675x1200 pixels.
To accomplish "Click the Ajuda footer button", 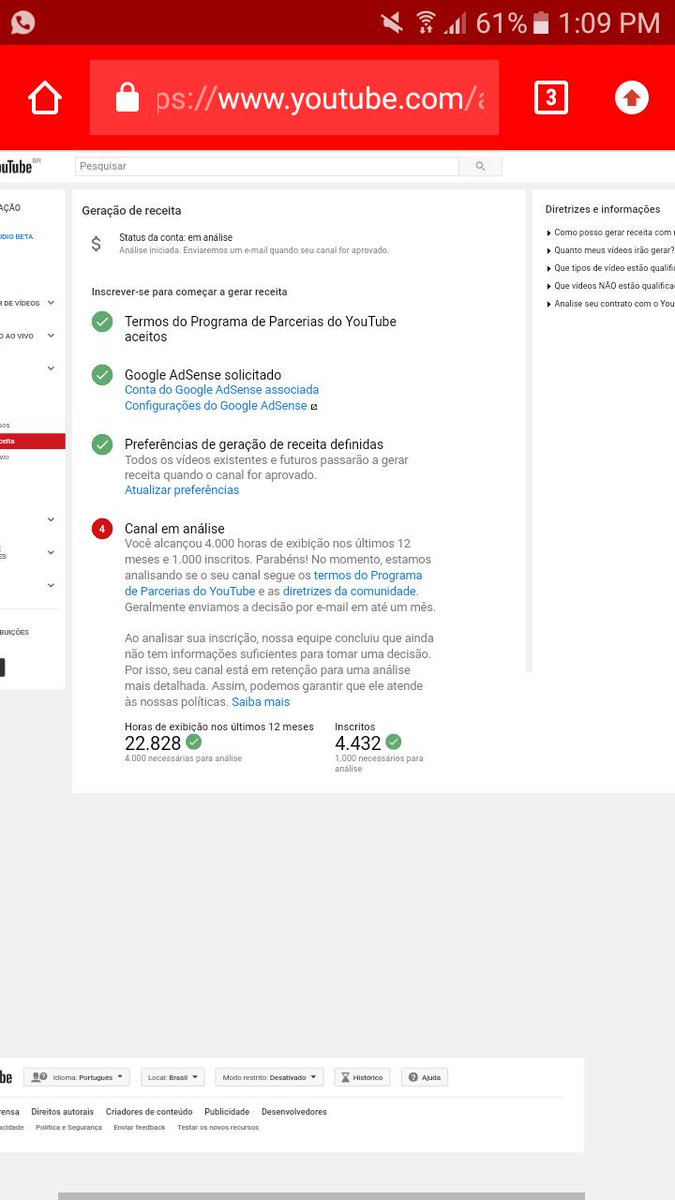I will click(x=424, y=1077).
